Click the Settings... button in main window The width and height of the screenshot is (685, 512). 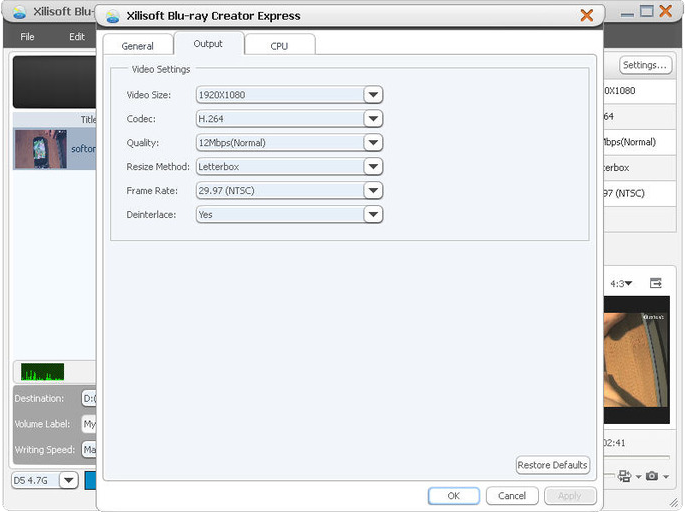645,65
